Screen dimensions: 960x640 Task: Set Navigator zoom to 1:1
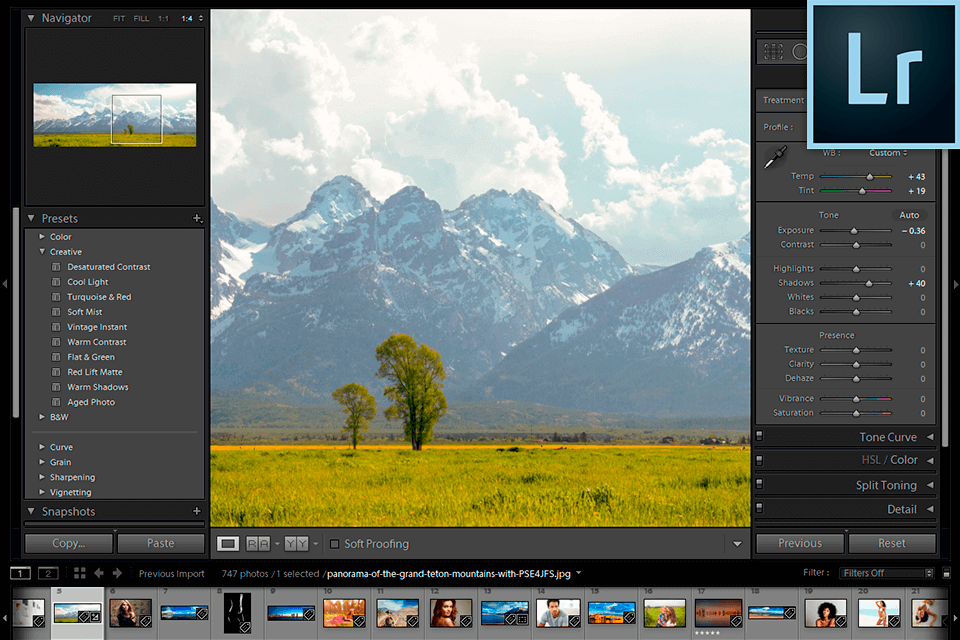163,19
